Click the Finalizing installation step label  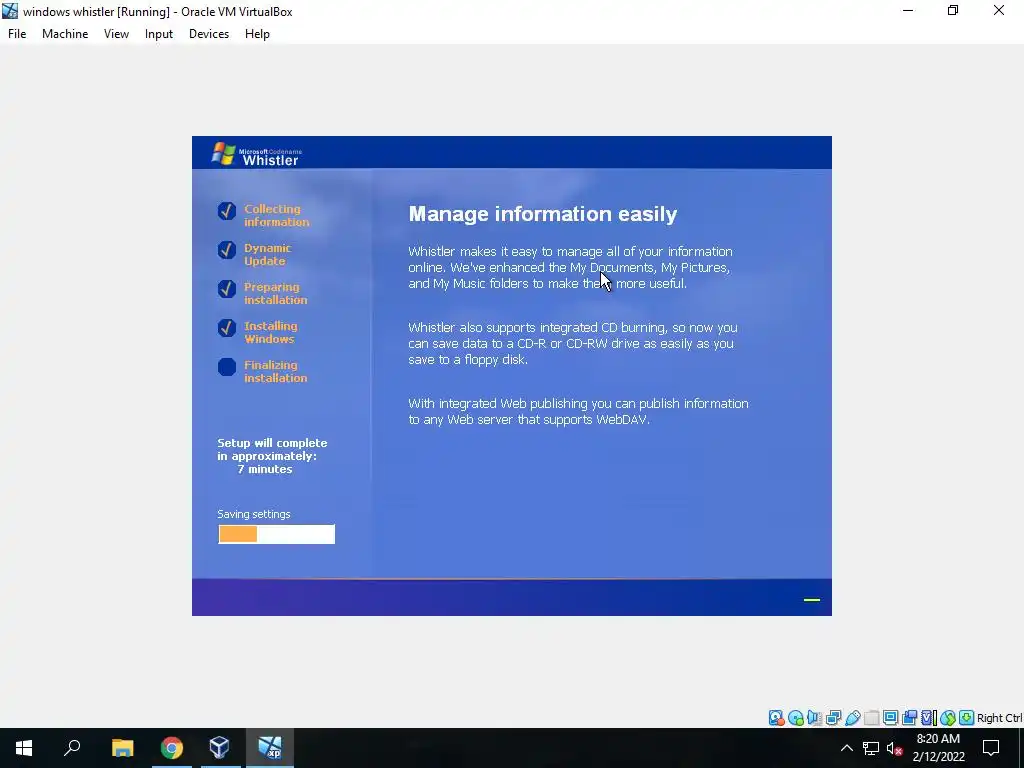tap(276, 372)
